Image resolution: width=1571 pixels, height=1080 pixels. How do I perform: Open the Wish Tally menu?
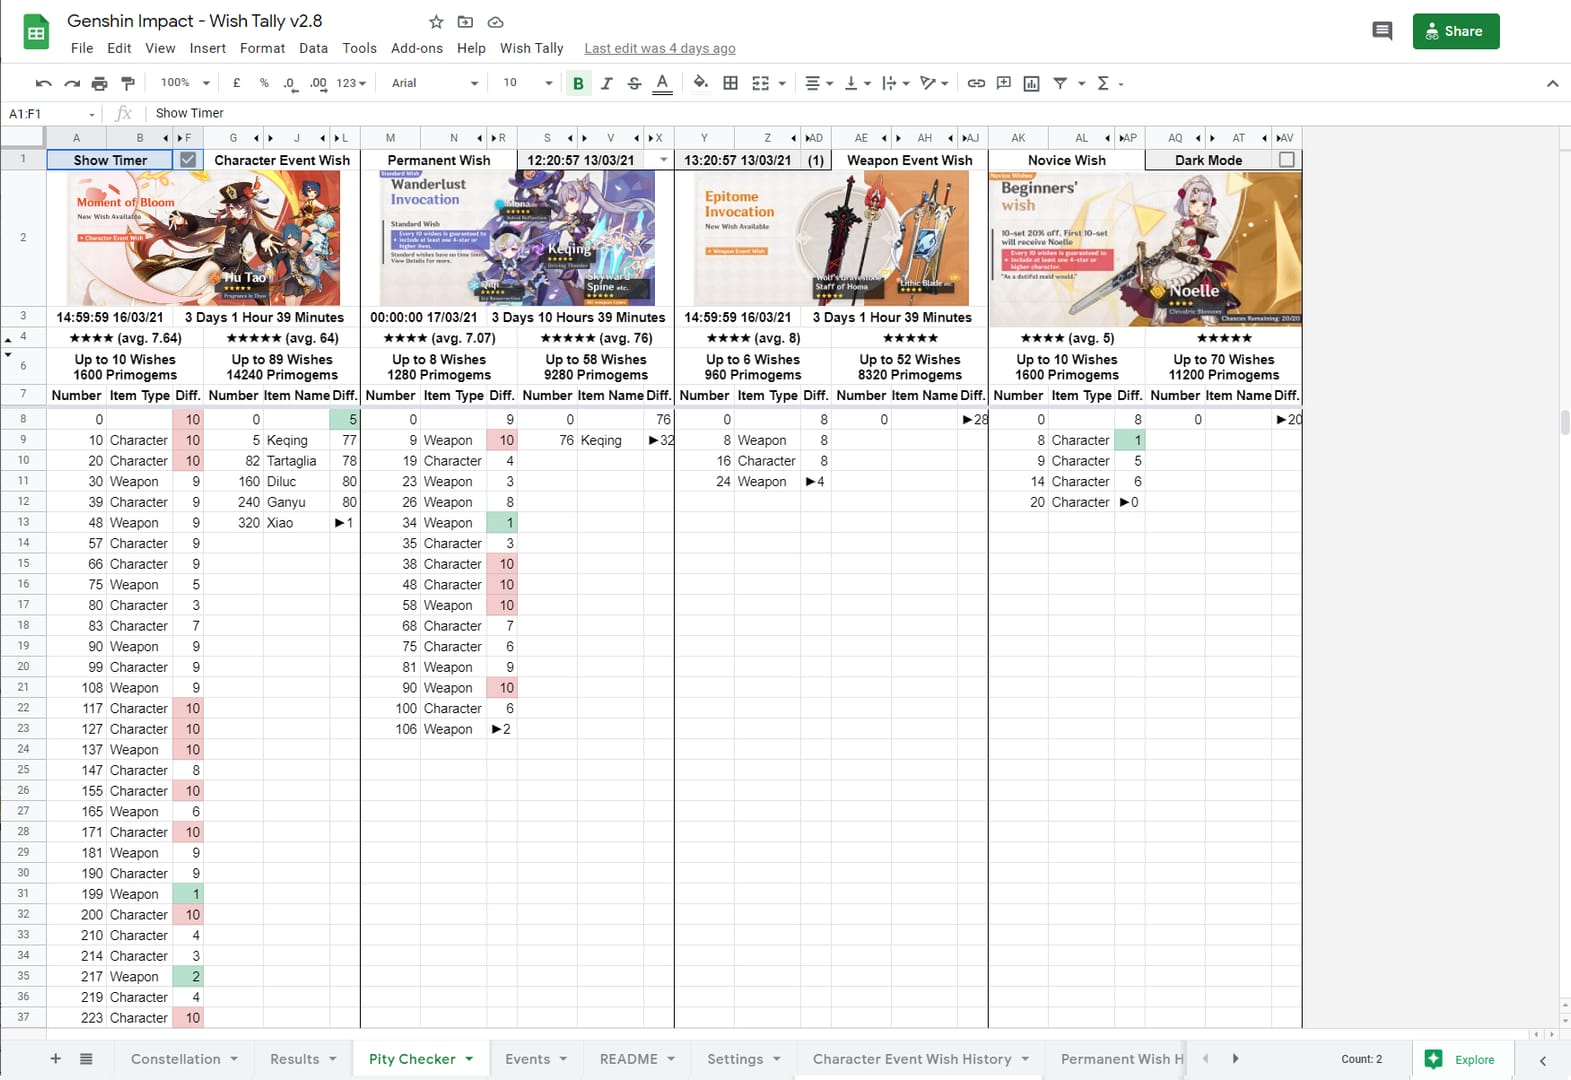pos(531,48)
